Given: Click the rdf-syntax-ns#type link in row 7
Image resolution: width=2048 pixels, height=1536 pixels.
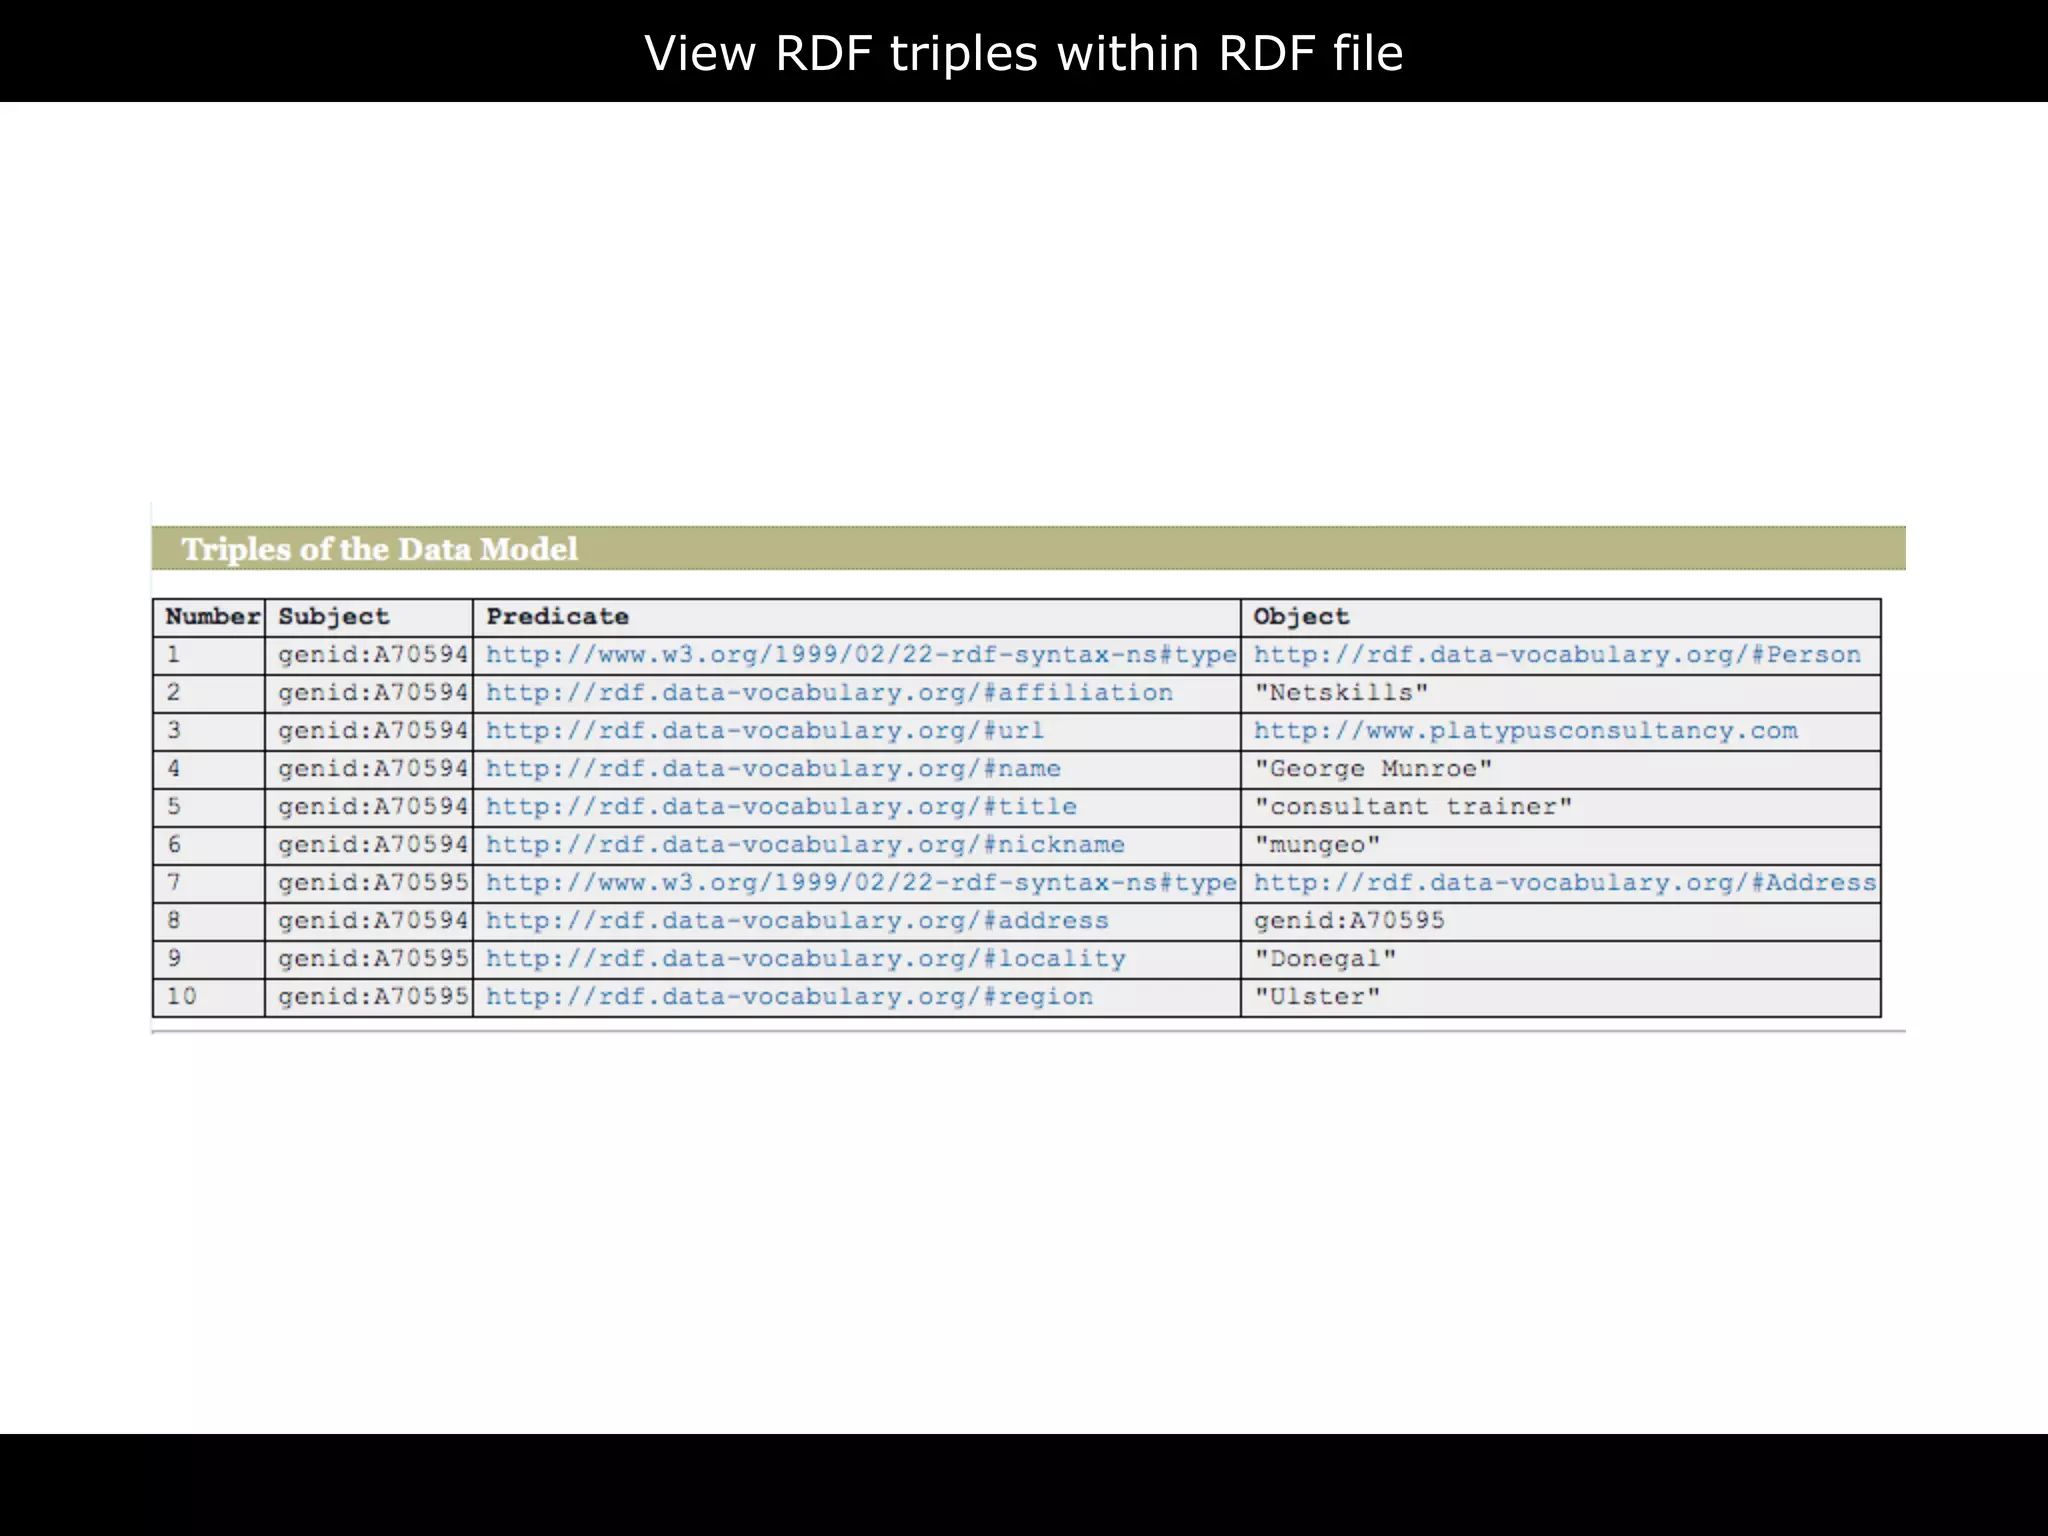Looking at the screenshot, I should click(x=861, y=883).
